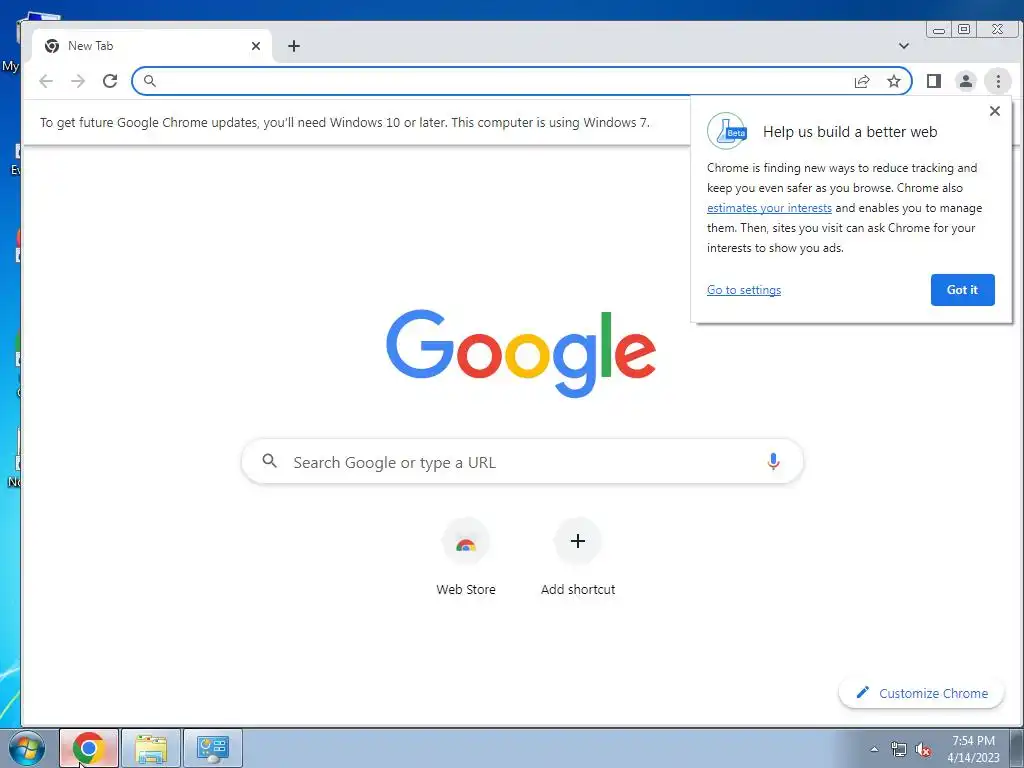Click the Chrome taskbar icon
The width and height of the screenshot is (1024, 768).
(x=89, y=748)
